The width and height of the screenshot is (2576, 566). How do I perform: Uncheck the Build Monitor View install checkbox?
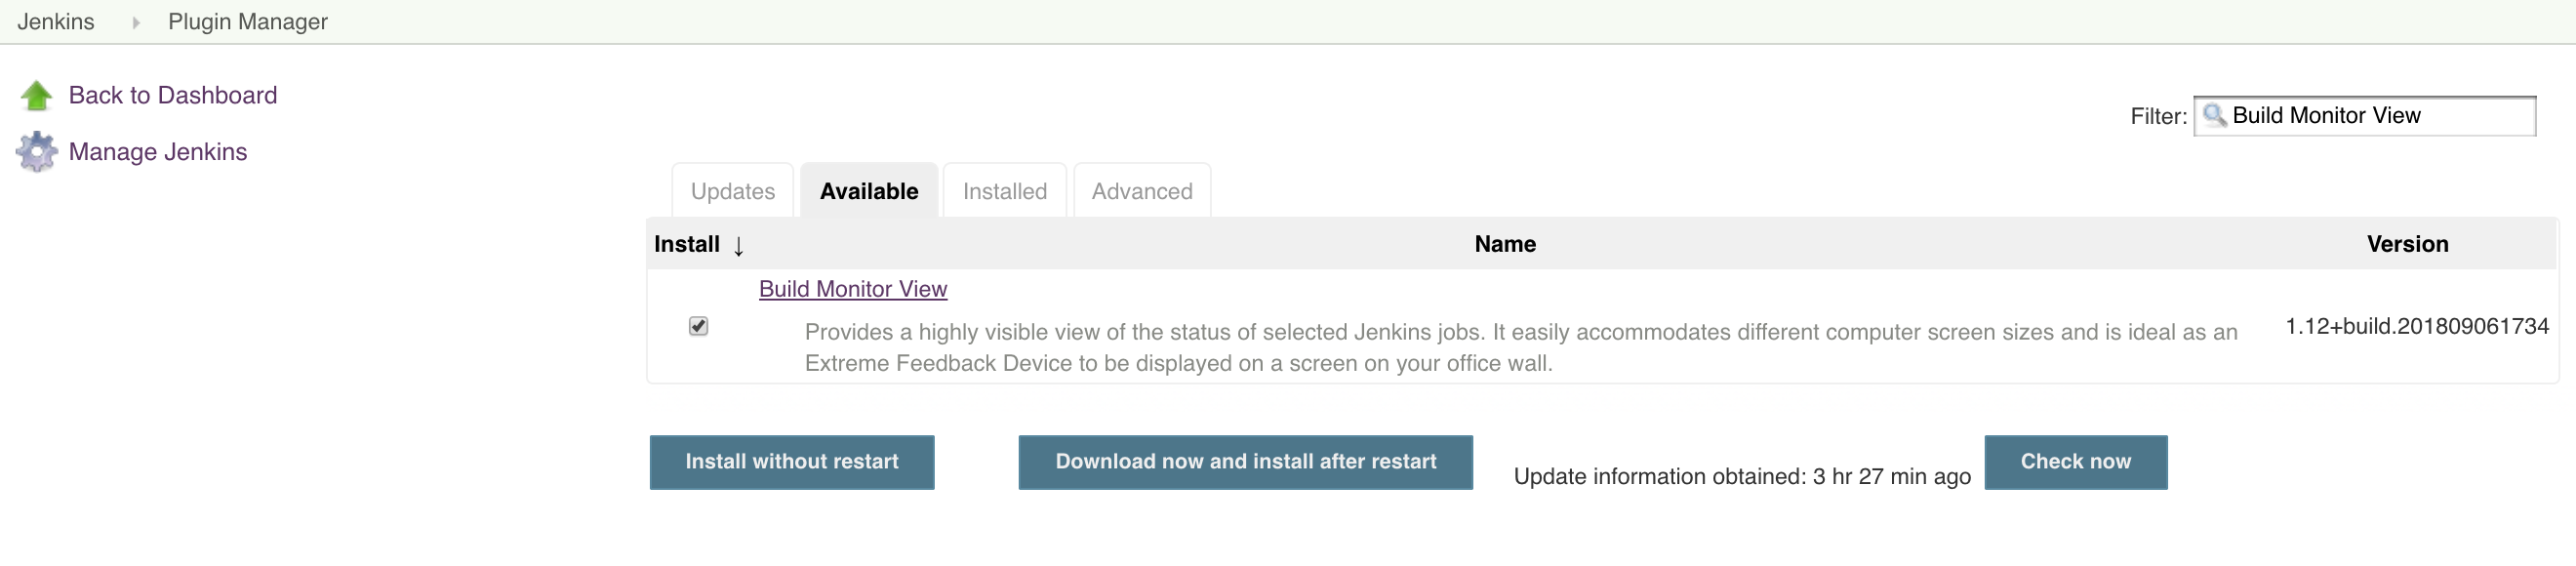pyautogui.click(x=698, y=326)
